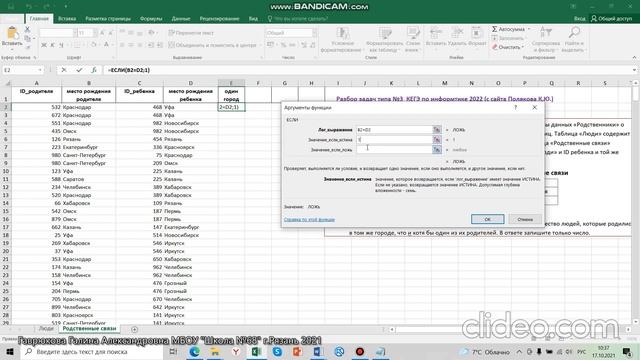Open PowerPoint icon in taskbar
The height and width of the screenshot is (360, 640).
tap(298, 351)
